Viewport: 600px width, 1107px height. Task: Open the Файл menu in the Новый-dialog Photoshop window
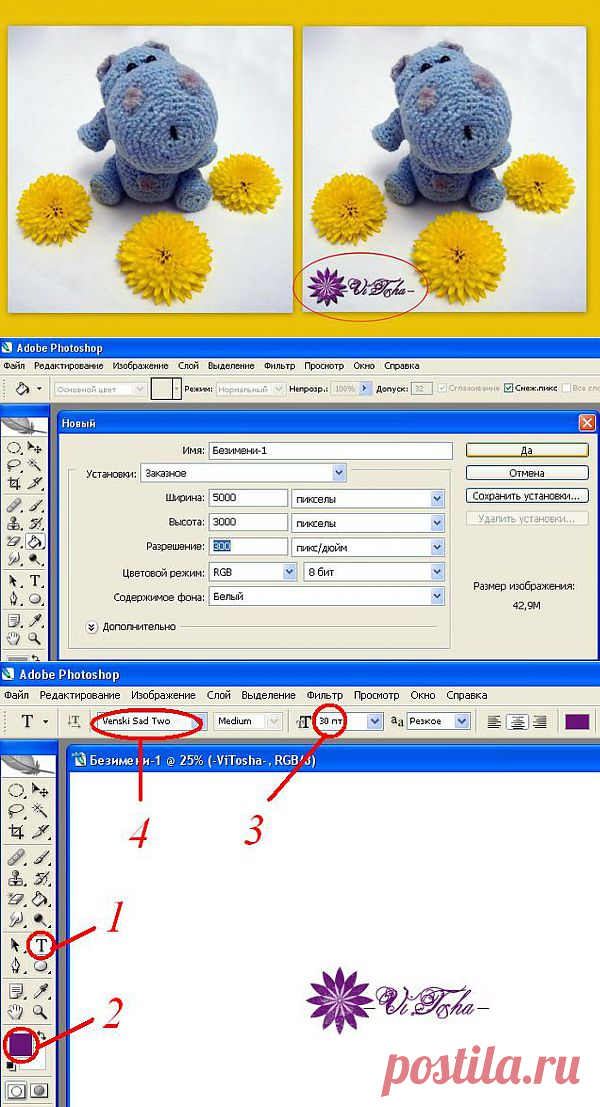coord(14,366)
